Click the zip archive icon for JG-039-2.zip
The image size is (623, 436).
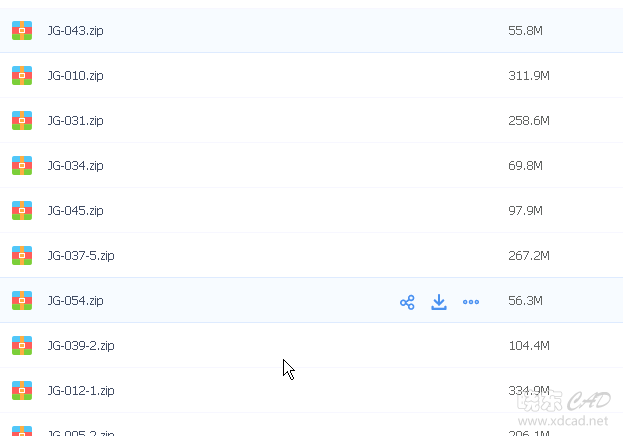click(x=22, y=345)
